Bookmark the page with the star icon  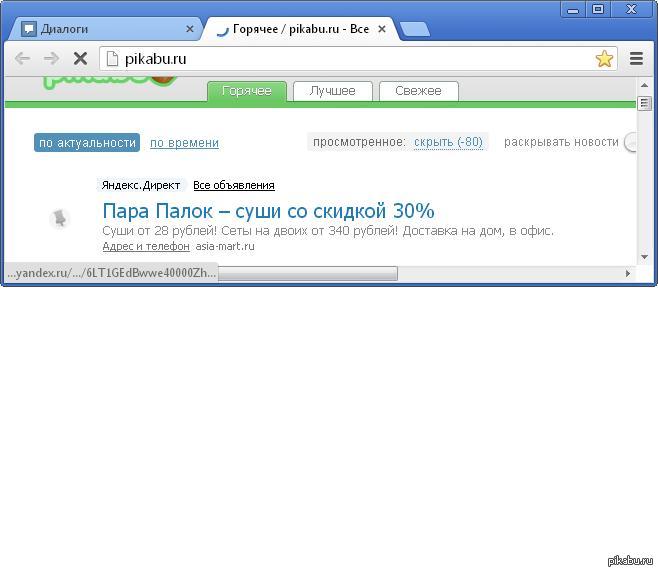click(604, 59)
